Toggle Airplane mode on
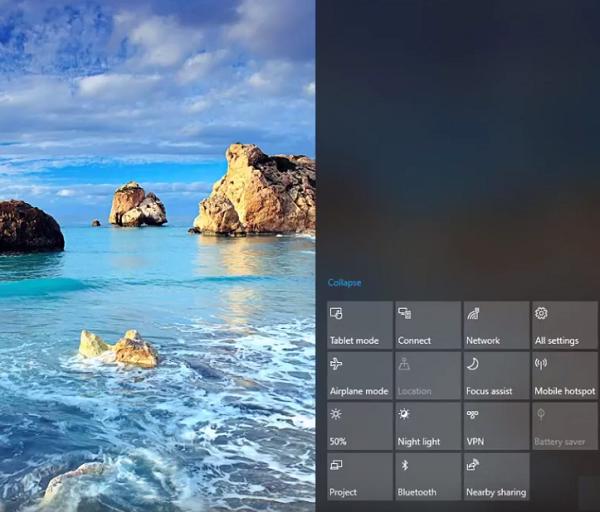This screenshot has width=600, height=512. coord(360,376)
